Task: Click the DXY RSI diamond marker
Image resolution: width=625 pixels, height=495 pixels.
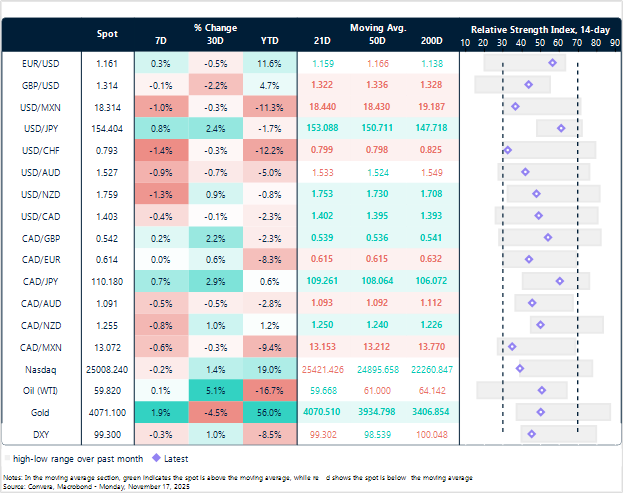Action: 531,433
